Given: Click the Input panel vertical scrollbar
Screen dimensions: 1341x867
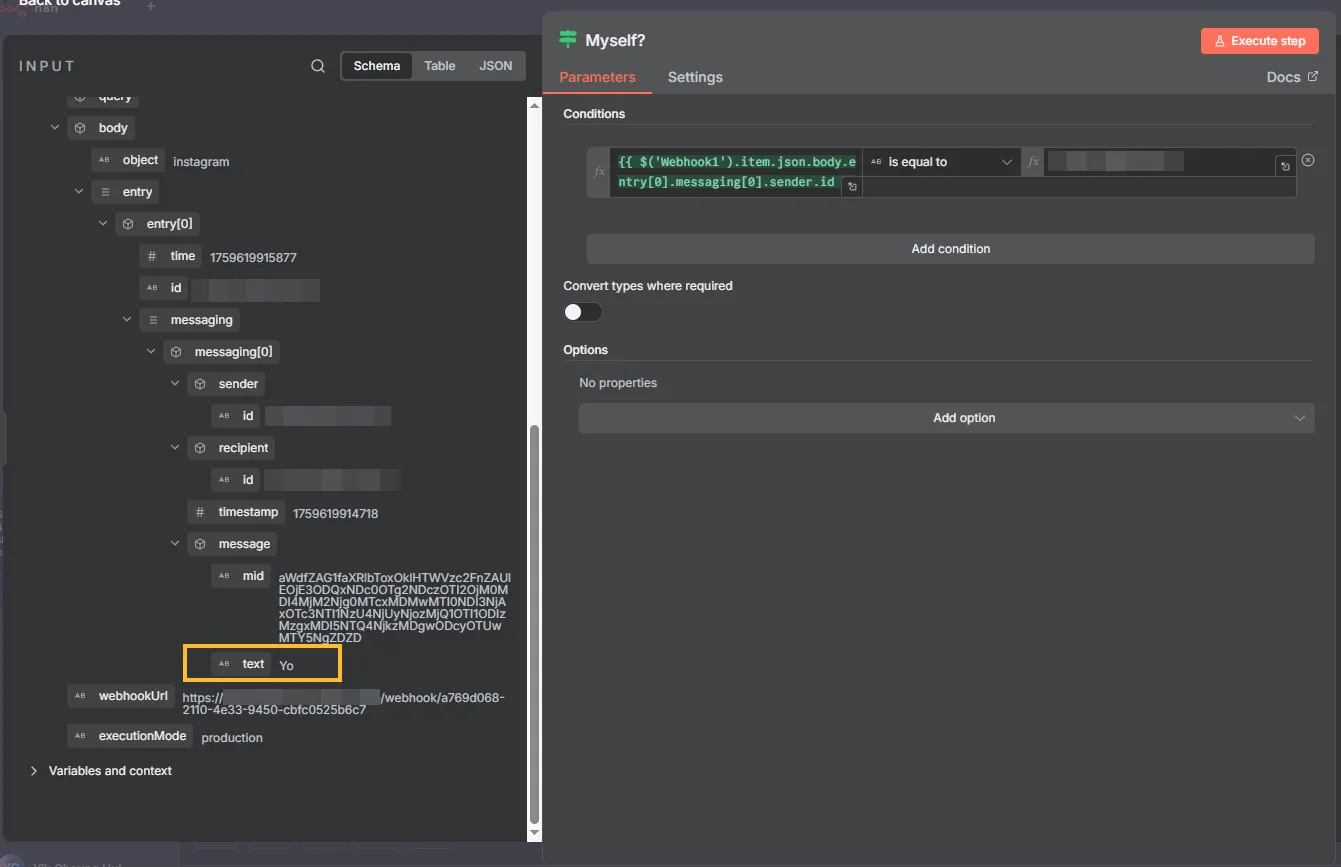Looking at the screenshot, I should click(534, 620).
